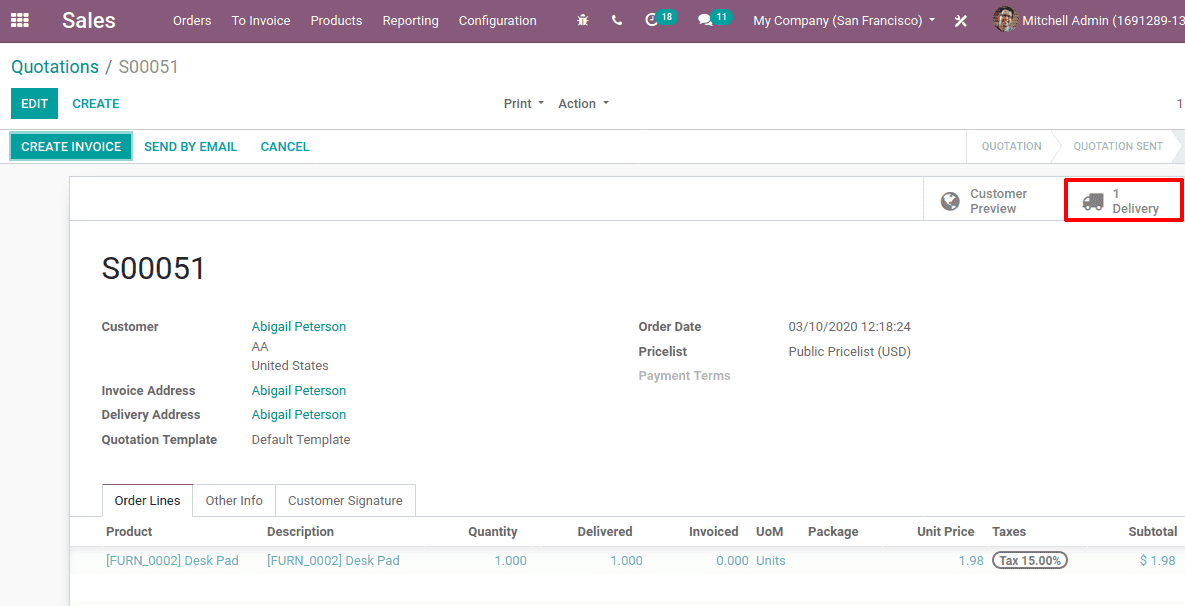This screenshot has width=1185, height=606.
Task: Click the QUOTATION status stage
Action: (1011, 147)
